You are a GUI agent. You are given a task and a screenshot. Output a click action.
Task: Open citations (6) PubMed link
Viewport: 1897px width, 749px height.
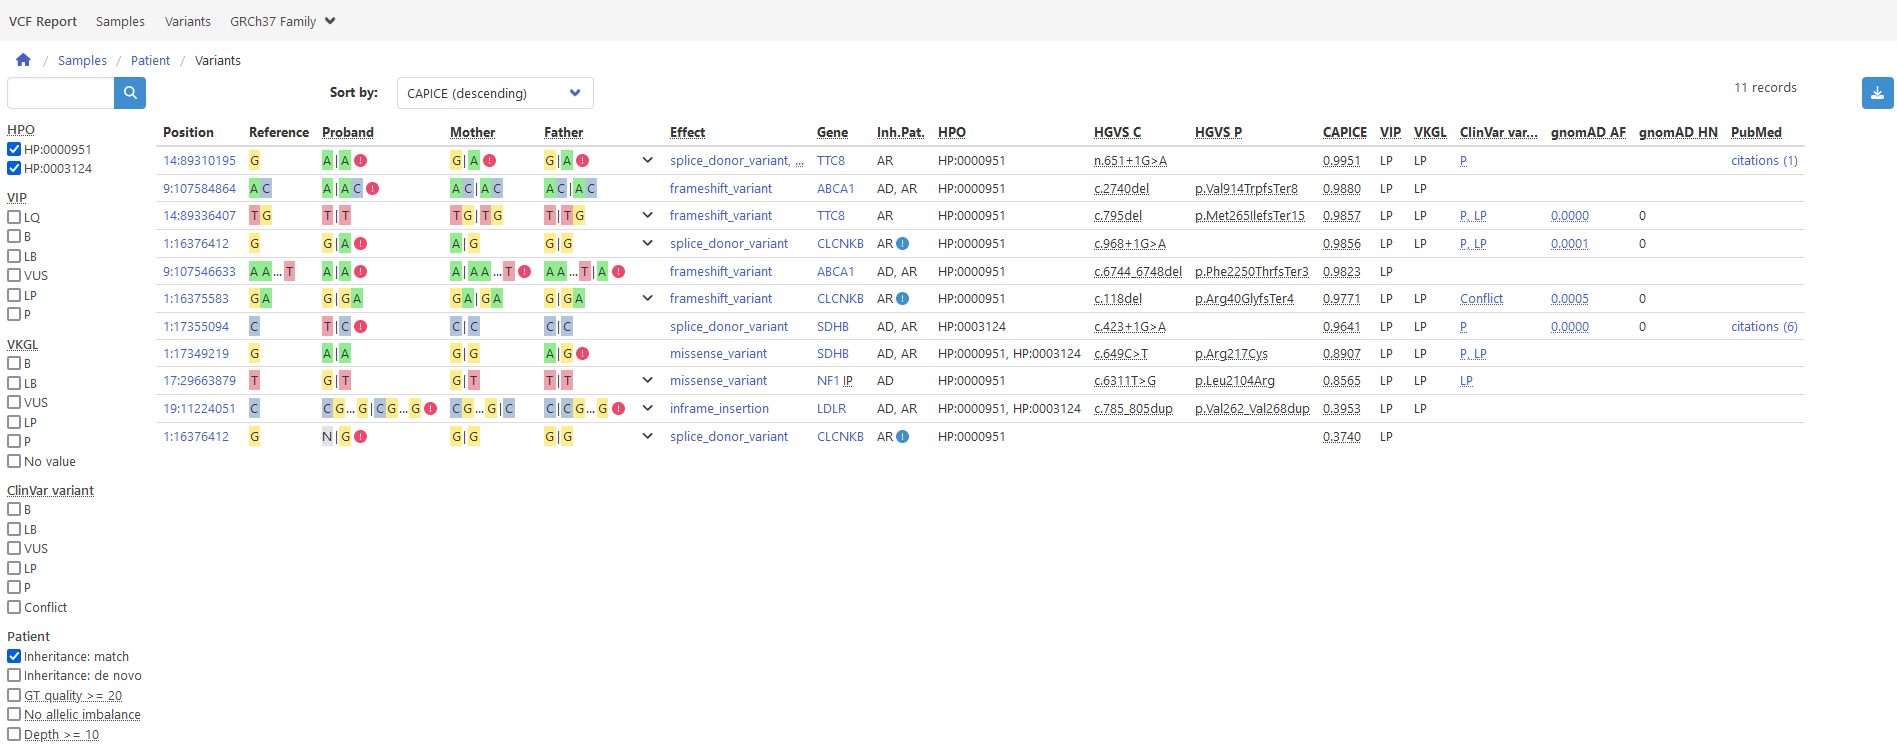click(1764, 326)
